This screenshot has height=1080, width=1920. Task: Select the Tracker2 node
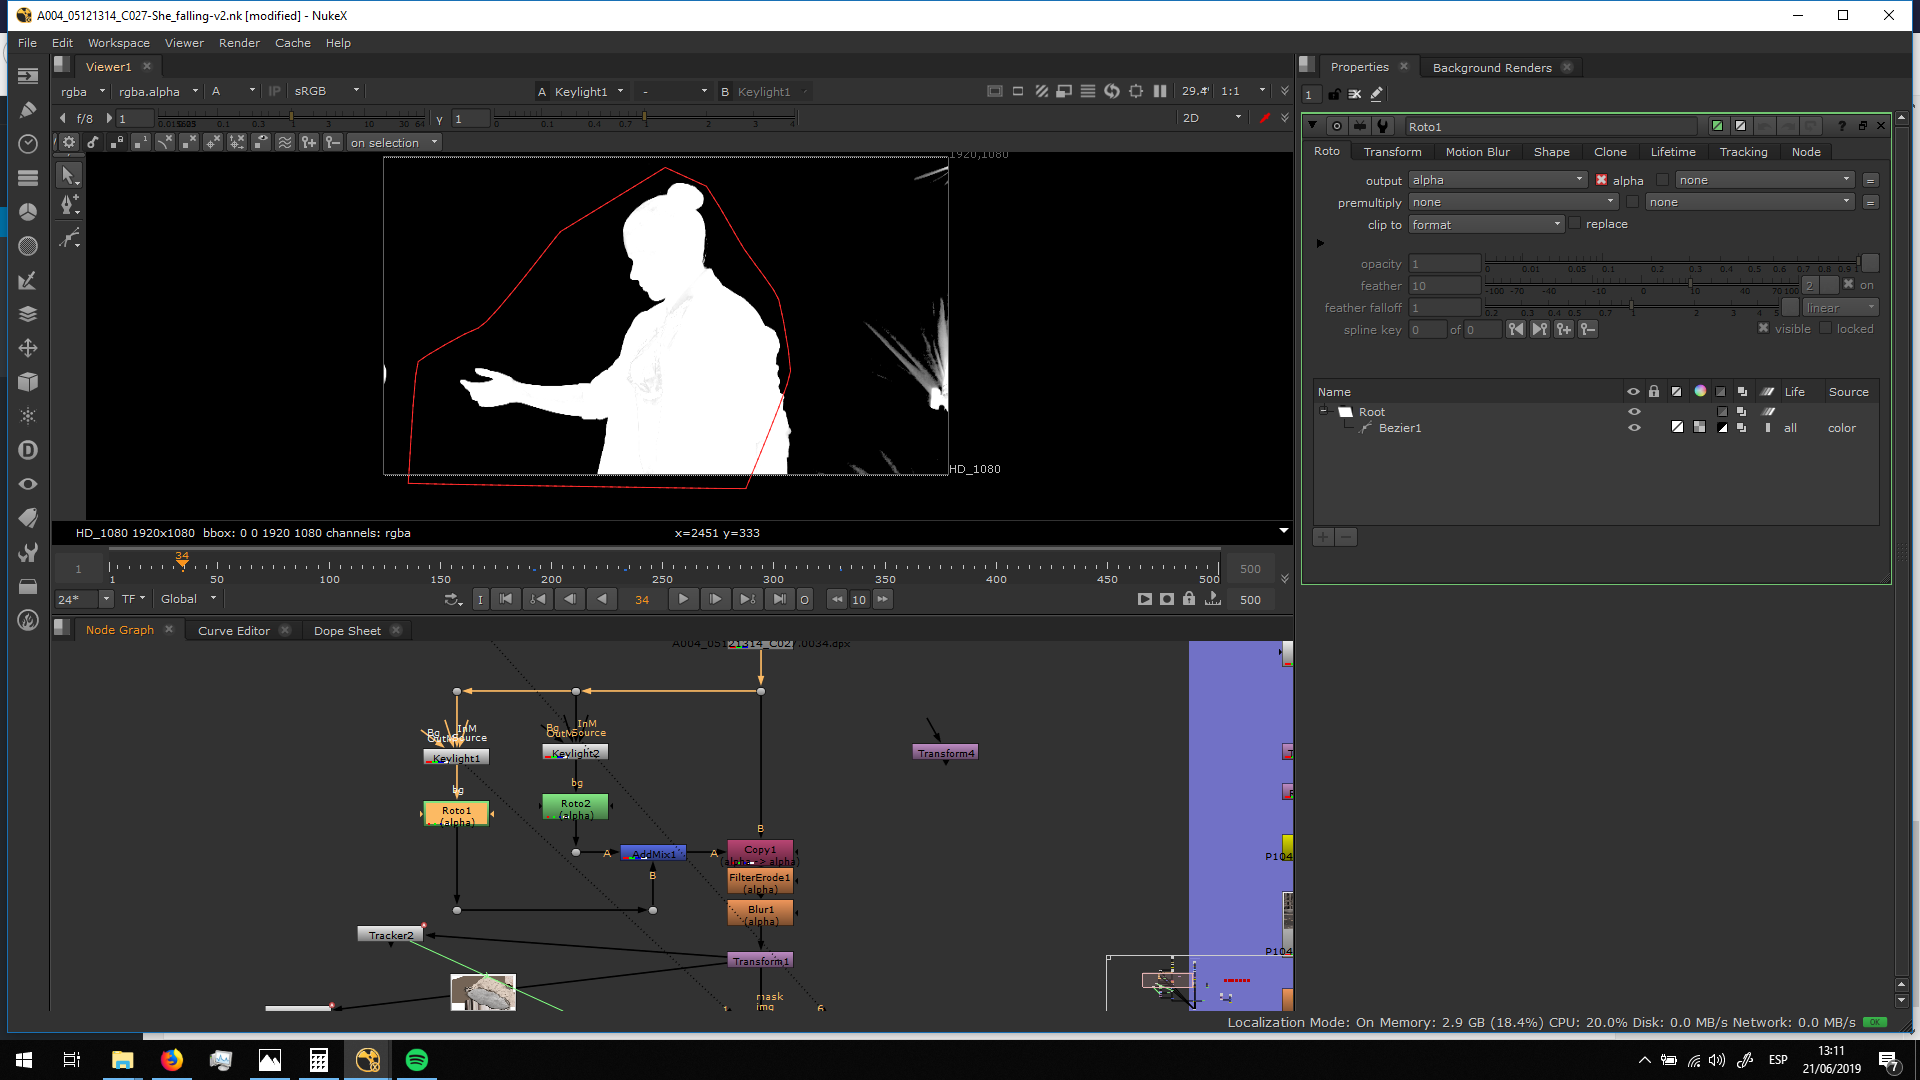tap(390, 935)
